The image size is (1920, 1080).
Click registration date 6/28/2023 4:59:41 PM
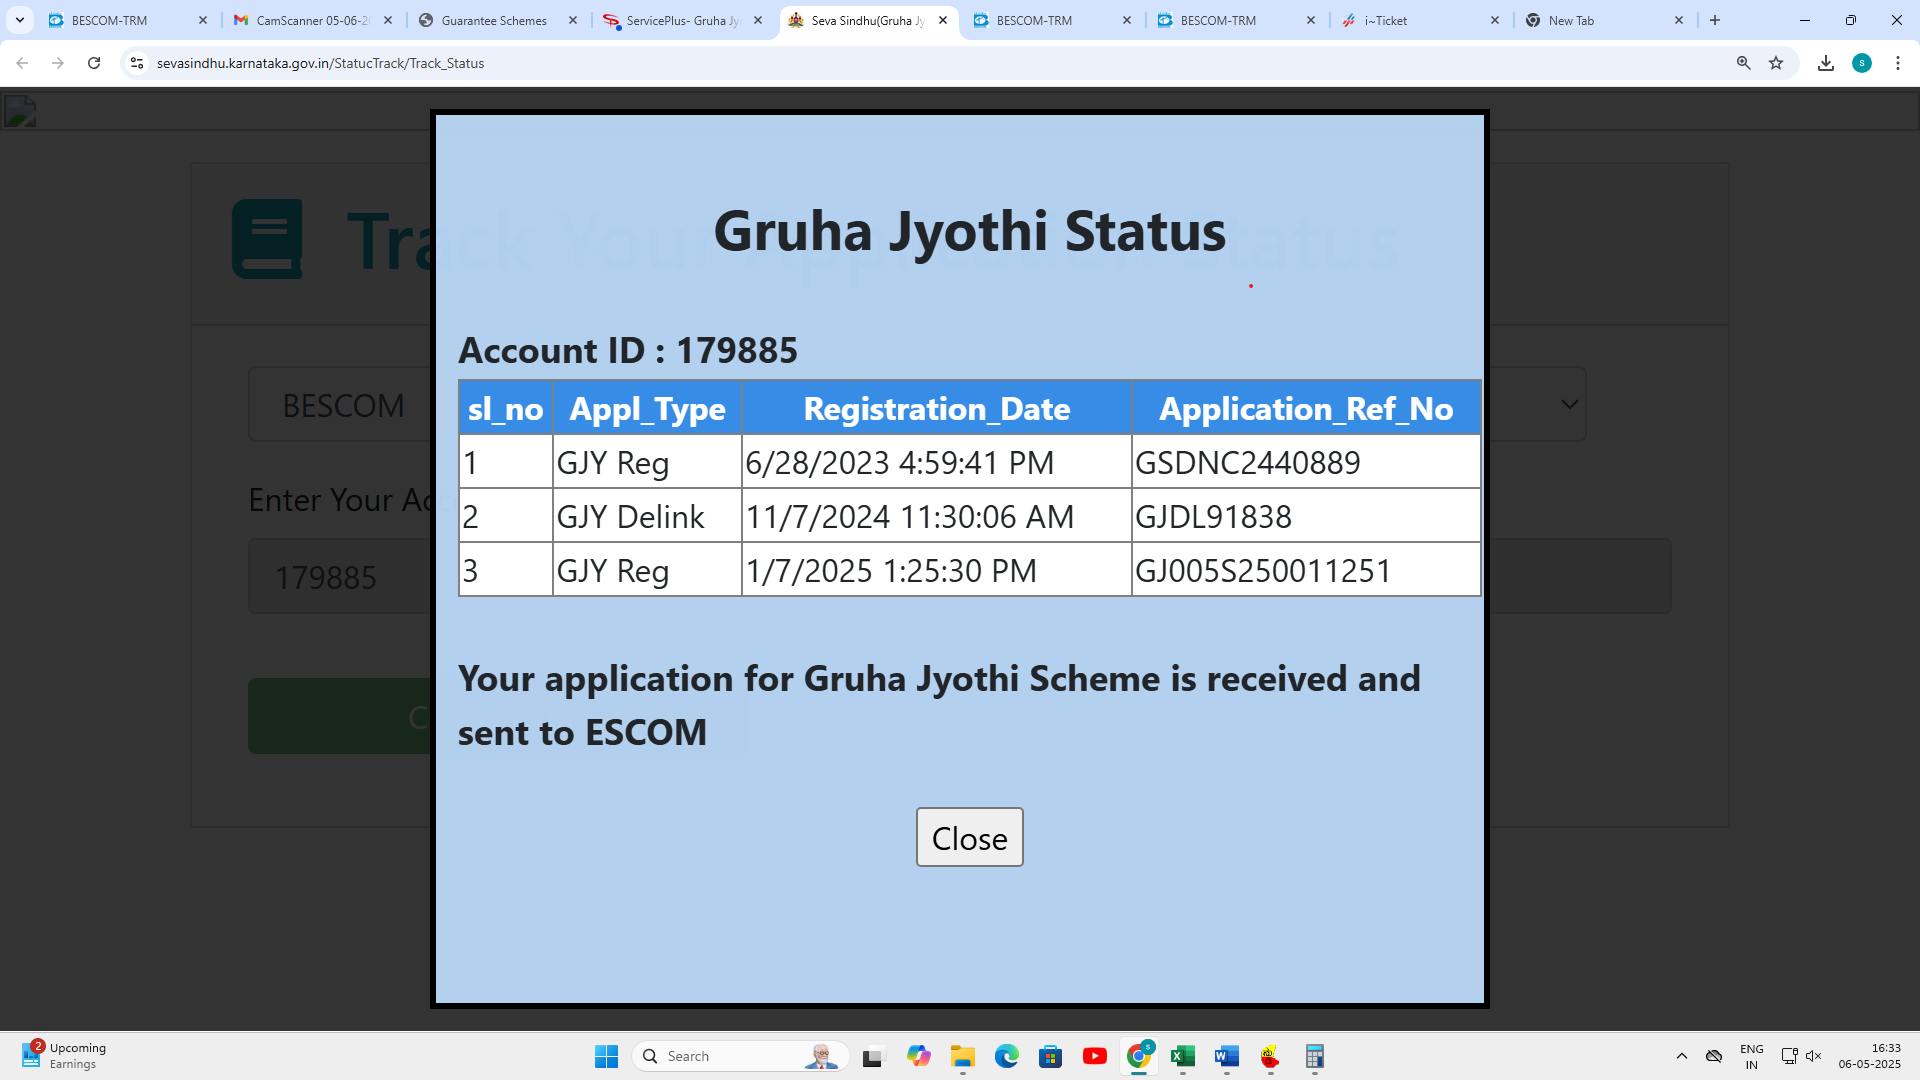tap(899, 462)
